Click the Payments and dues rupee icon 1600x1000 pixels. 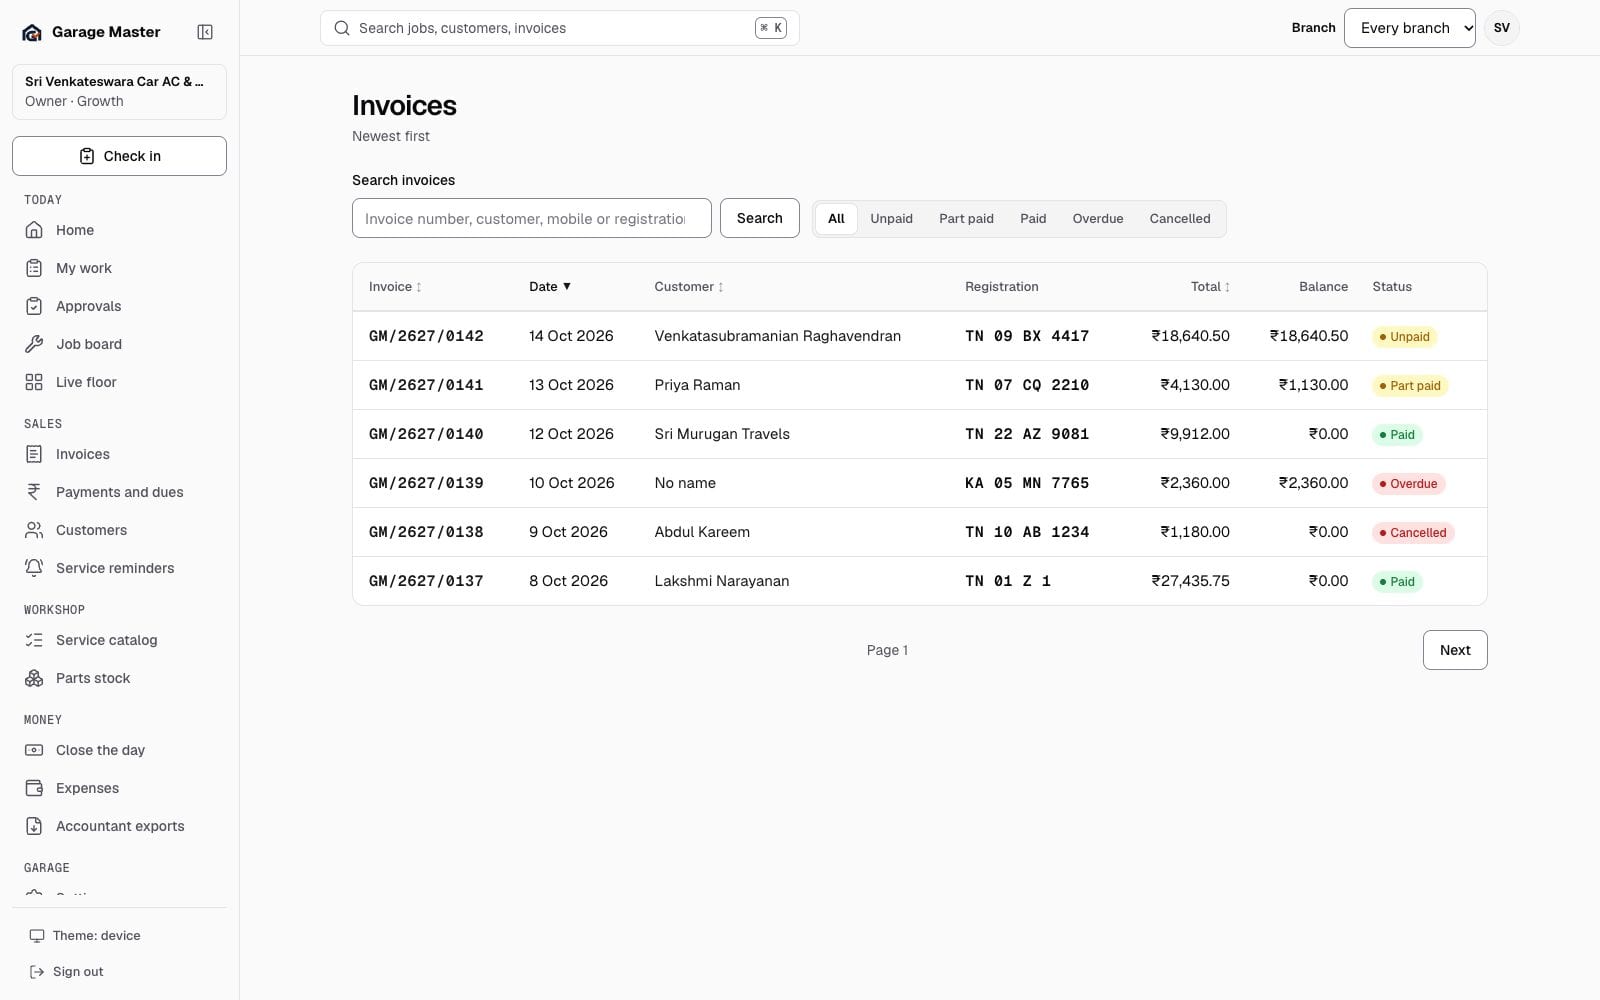point(34,492)
